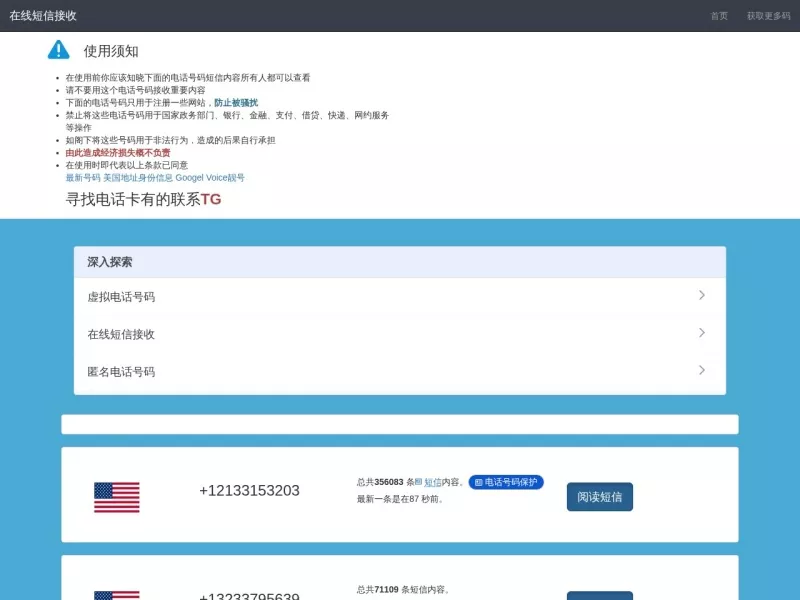The width and height of the screenshot is (800, 600).
Task: Open the Googel Voice靓号 link
Action: tap(210, 178)
